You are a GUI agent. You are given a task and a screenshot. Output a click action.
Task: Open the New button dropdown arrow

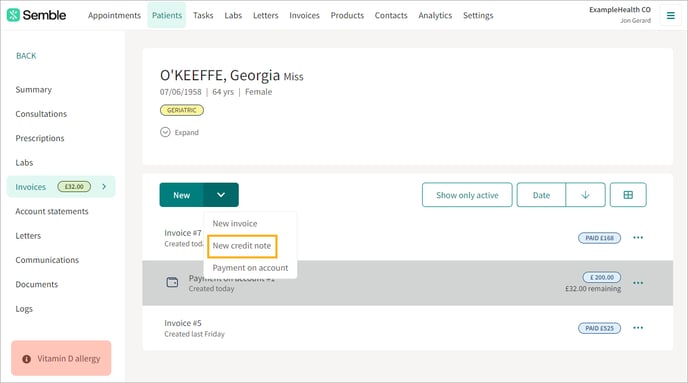tap(221, 195)
